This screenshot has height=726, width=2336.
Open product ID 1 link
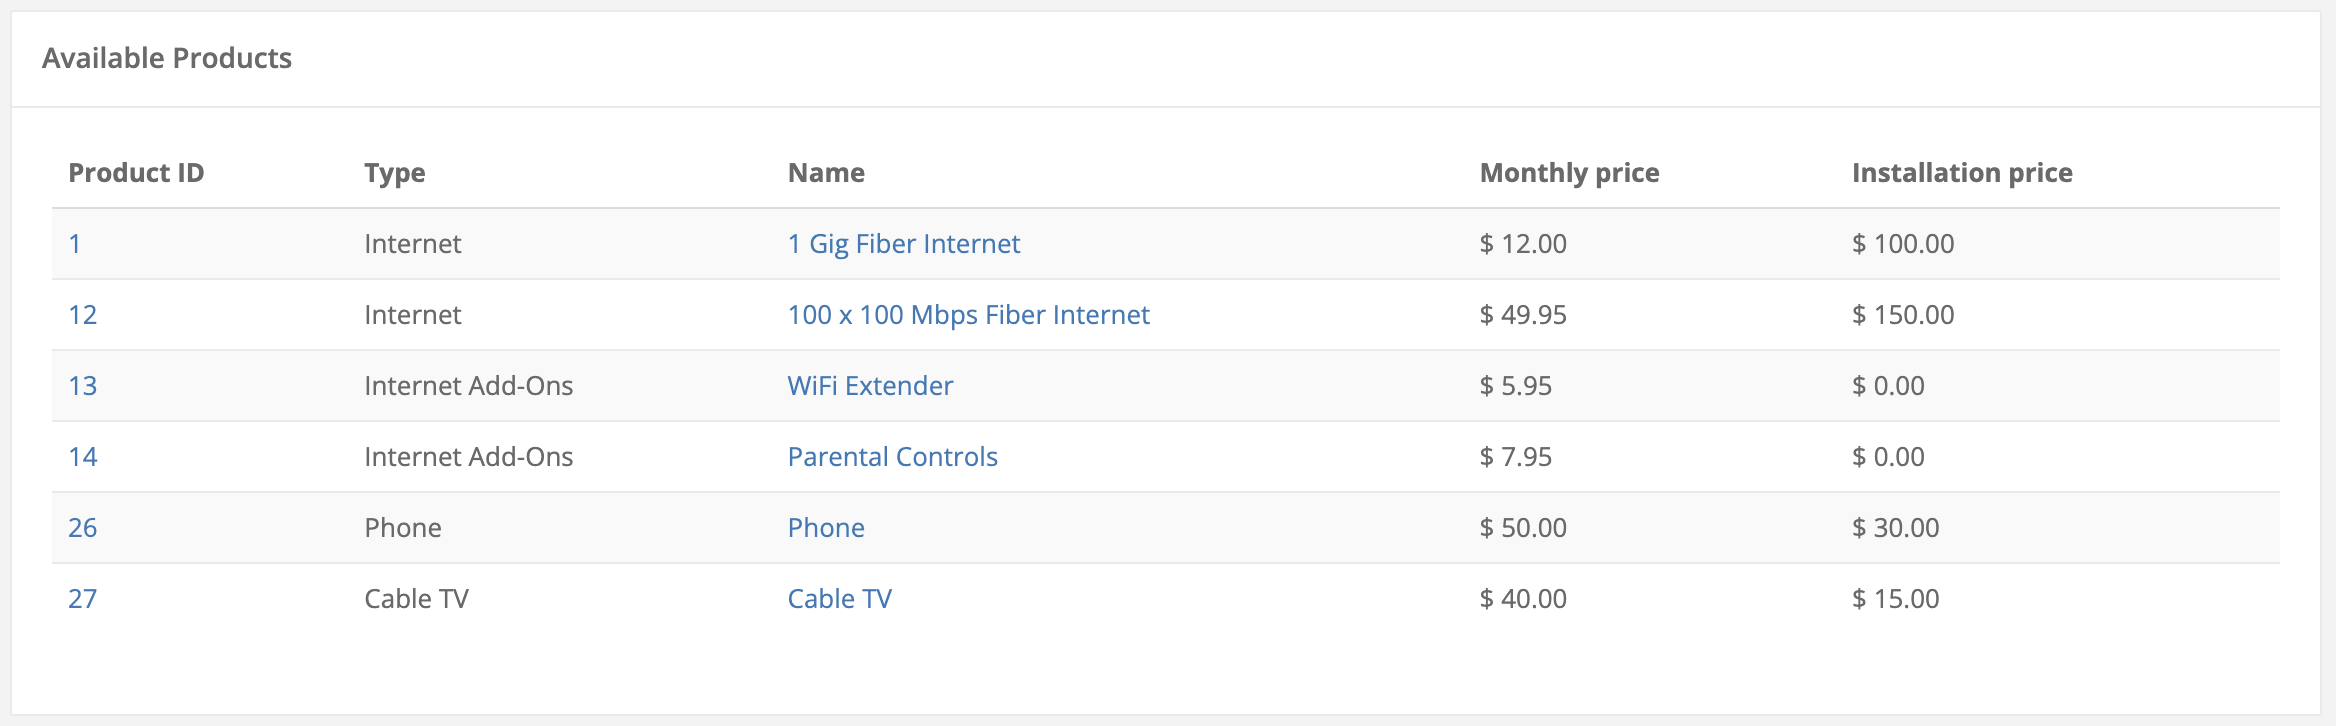tap(75, 244)
